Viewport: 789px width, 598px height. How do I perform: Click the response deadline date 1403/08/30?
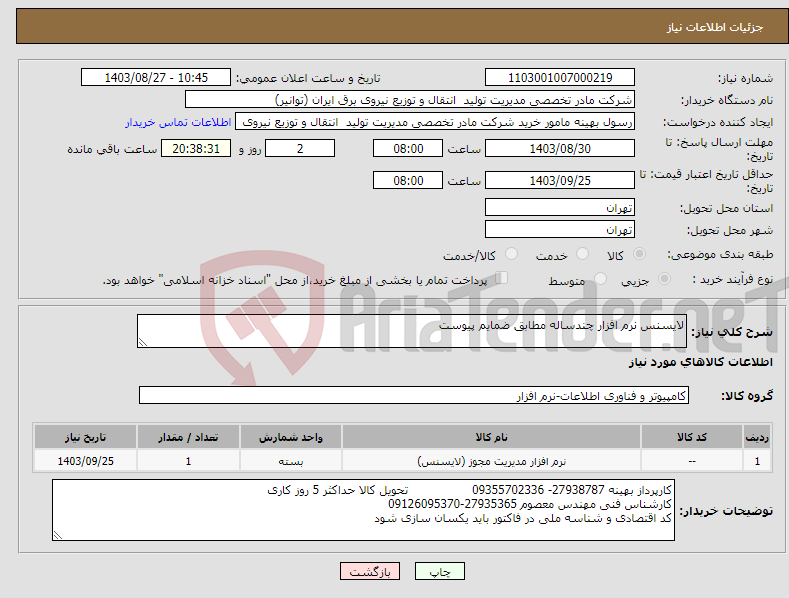[x=560, y=148]
